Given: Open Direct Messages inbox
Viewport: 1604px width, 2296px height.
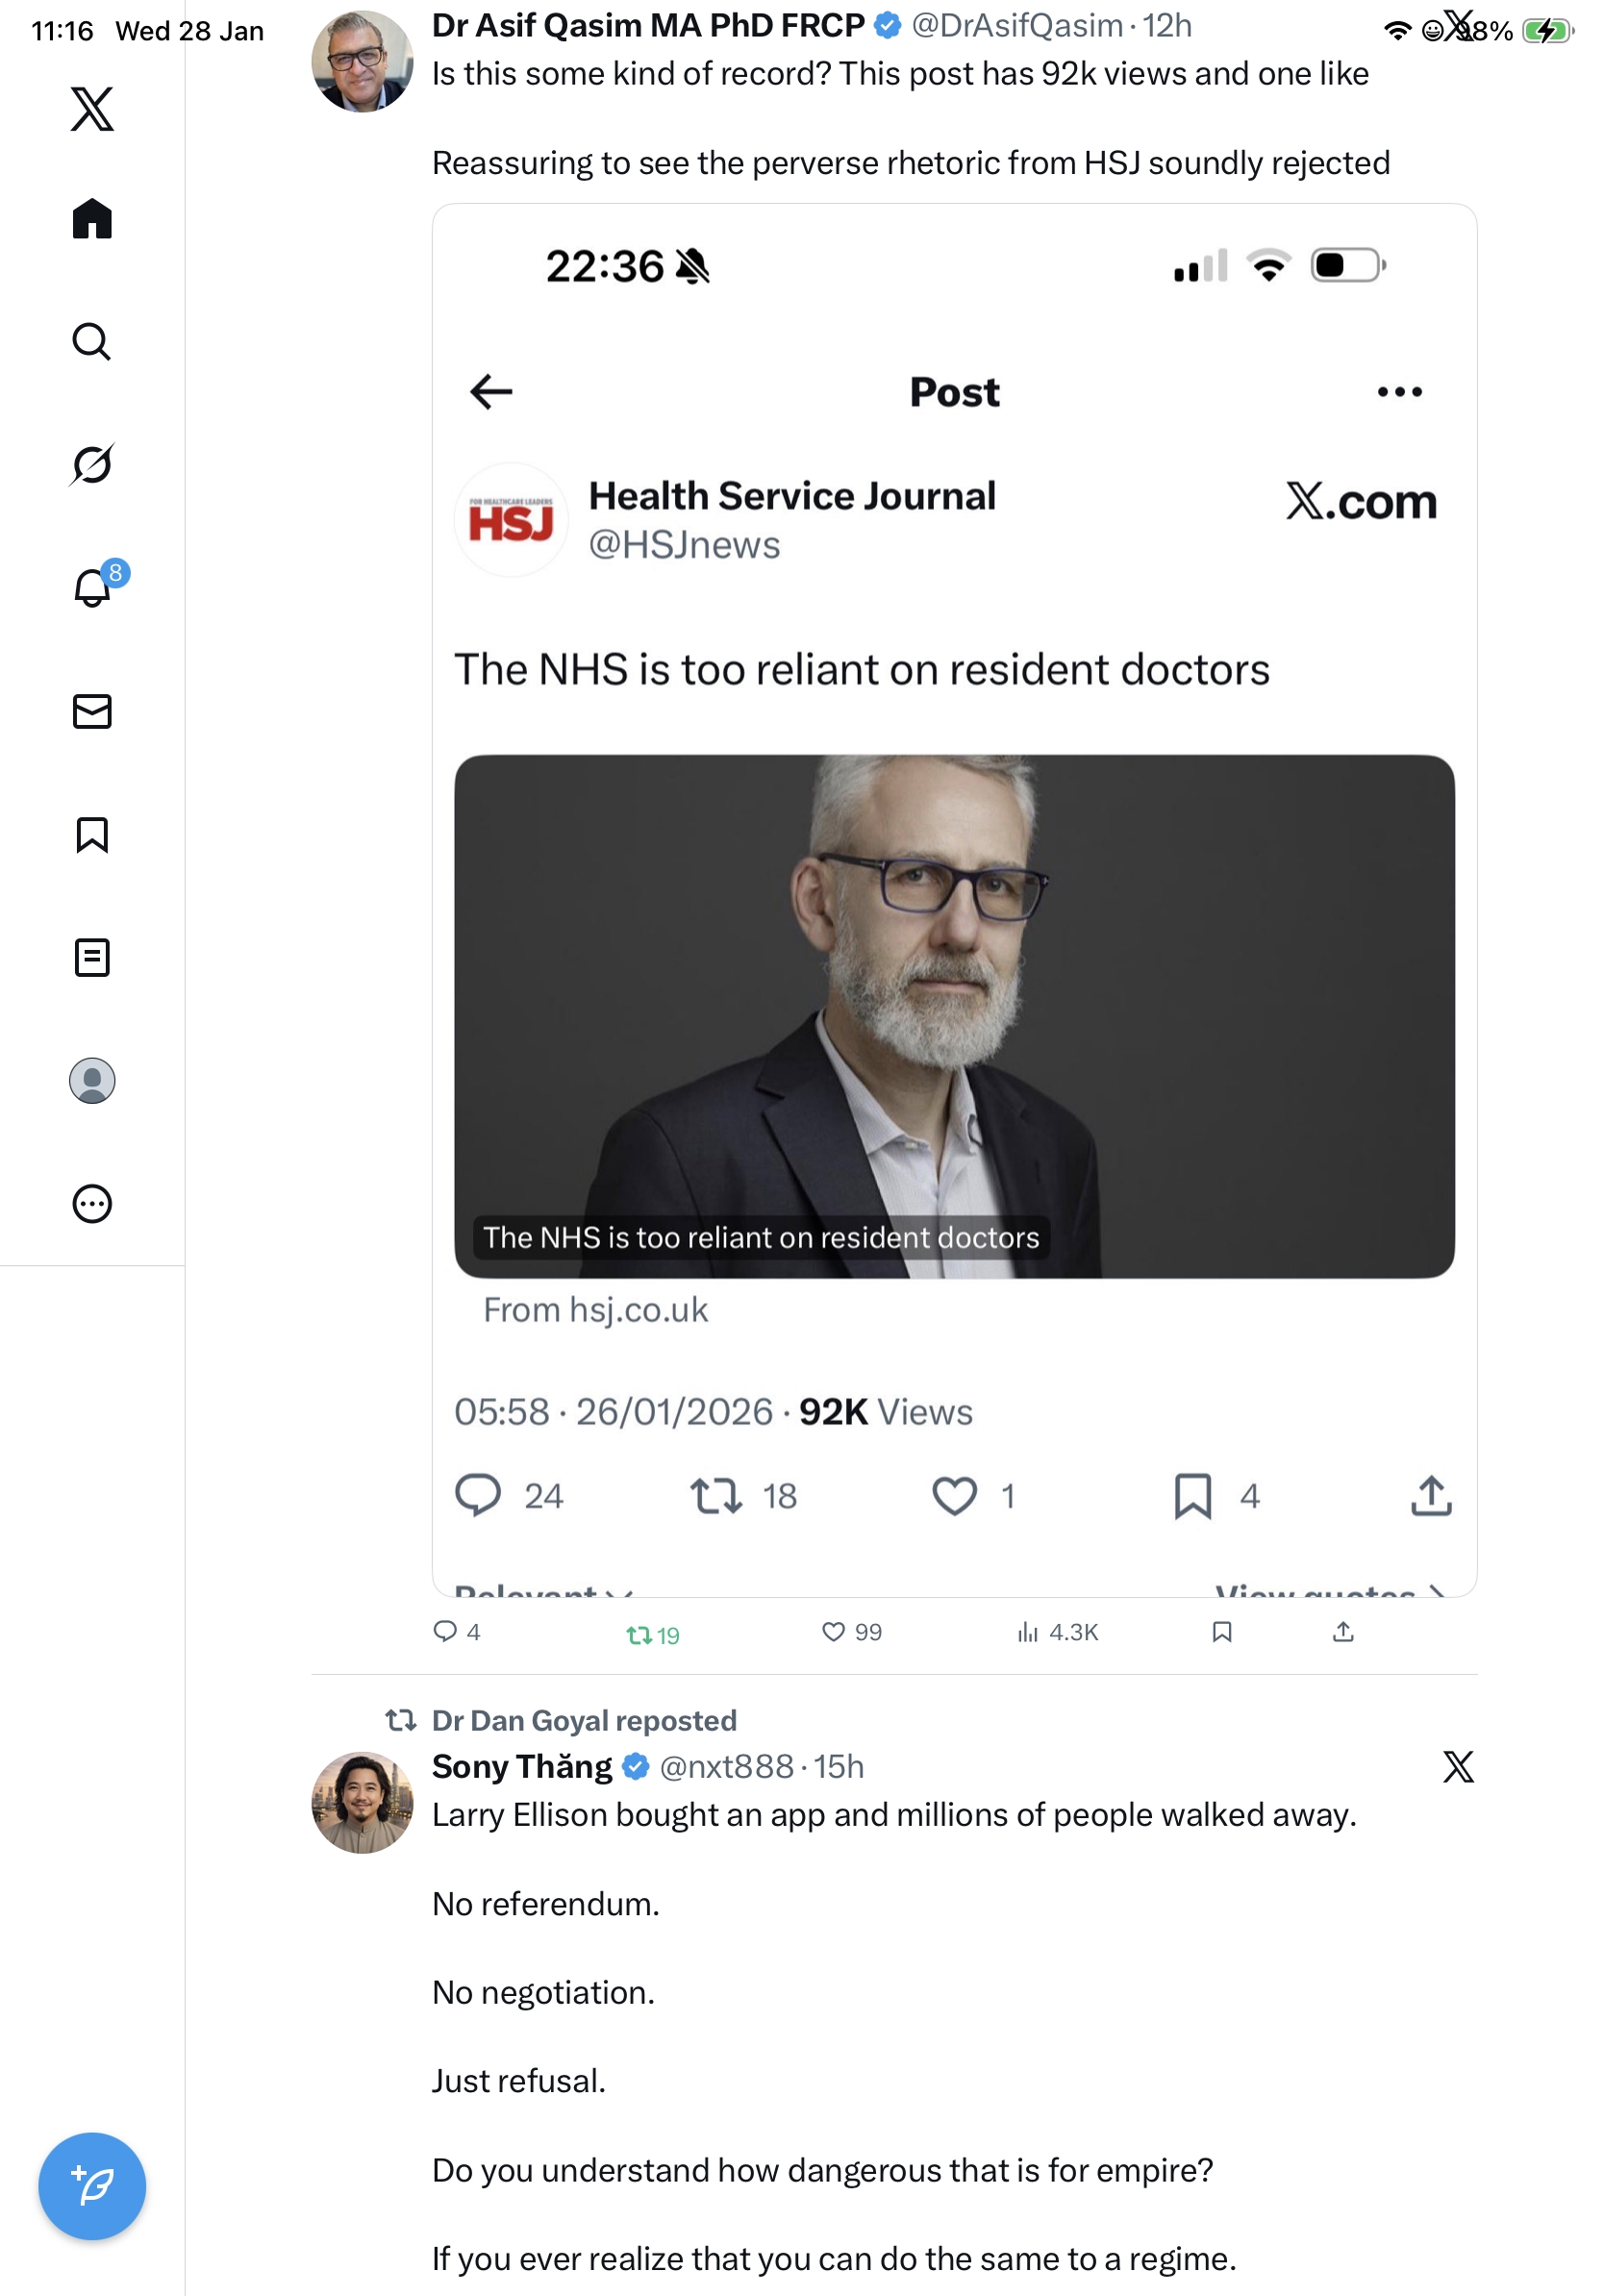Looking at the screenshot, I should click(92, 711).
